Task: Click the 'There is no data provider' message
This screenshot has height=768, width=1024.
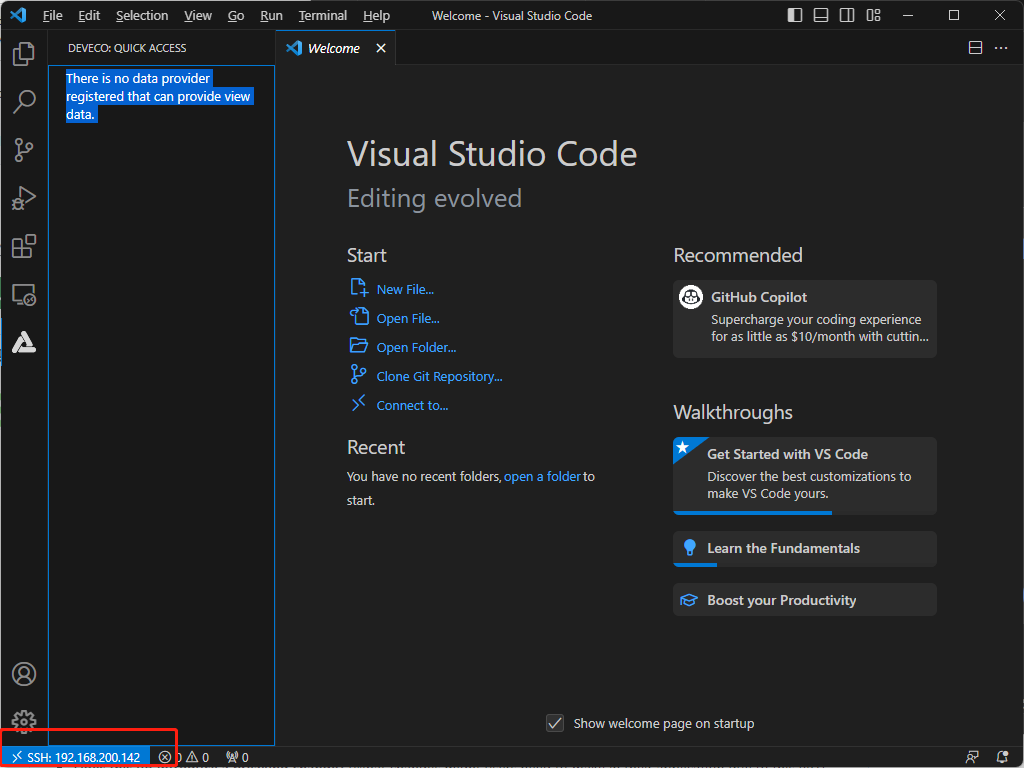Action: [158, 97]
